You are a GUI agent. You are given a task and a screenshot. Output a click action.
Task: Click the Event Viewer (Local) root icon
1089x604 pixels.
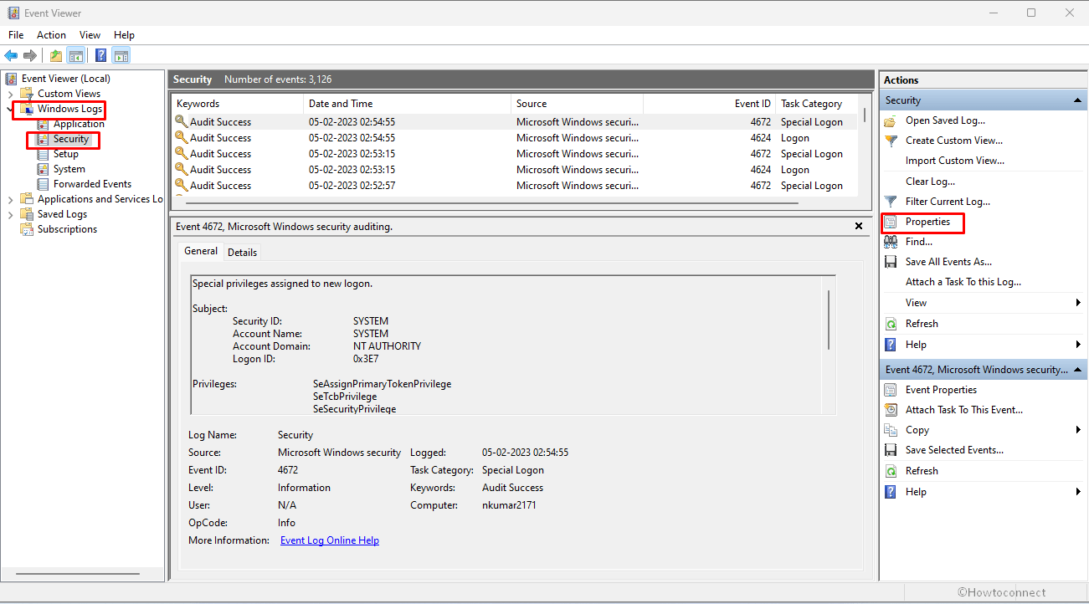click(11, 79)
